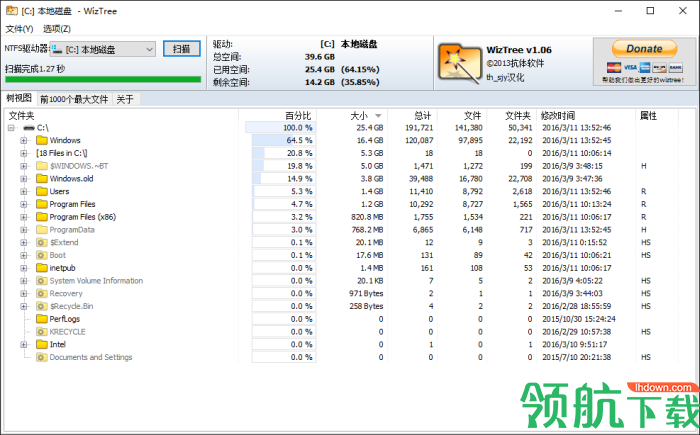The image size is (700, 435).
Task: Click the inetpub folder icon
Action: pos(42,268)
